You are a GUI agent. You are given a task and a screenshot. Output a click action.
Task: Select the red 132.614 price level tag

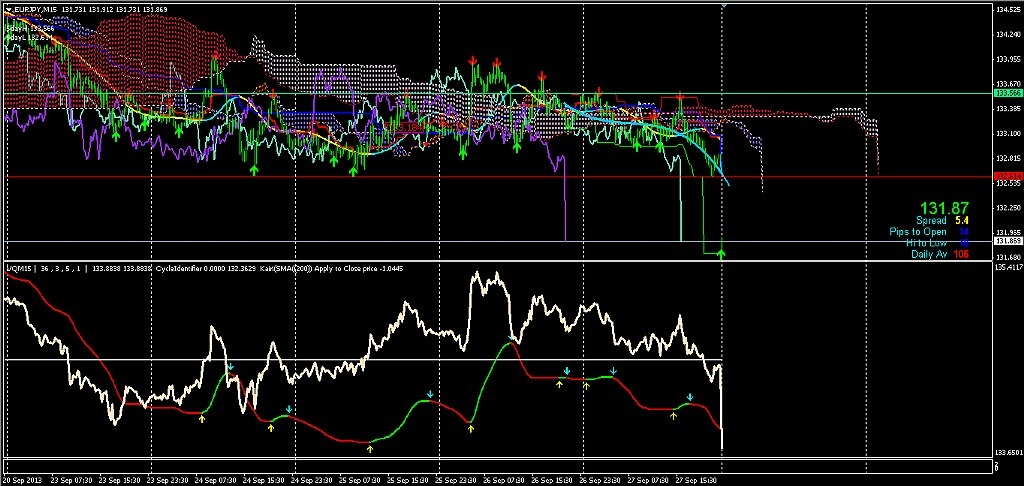(x=1006, y=177)
